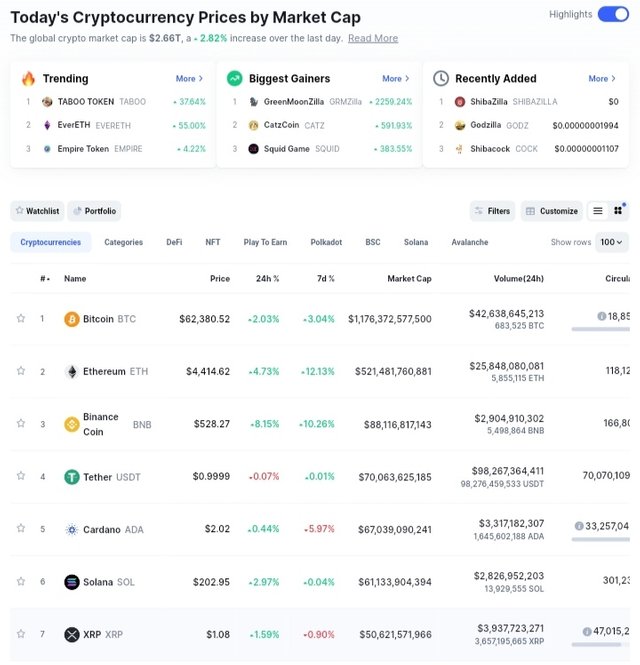Open the Play To Earn tab

coord(265,242)
